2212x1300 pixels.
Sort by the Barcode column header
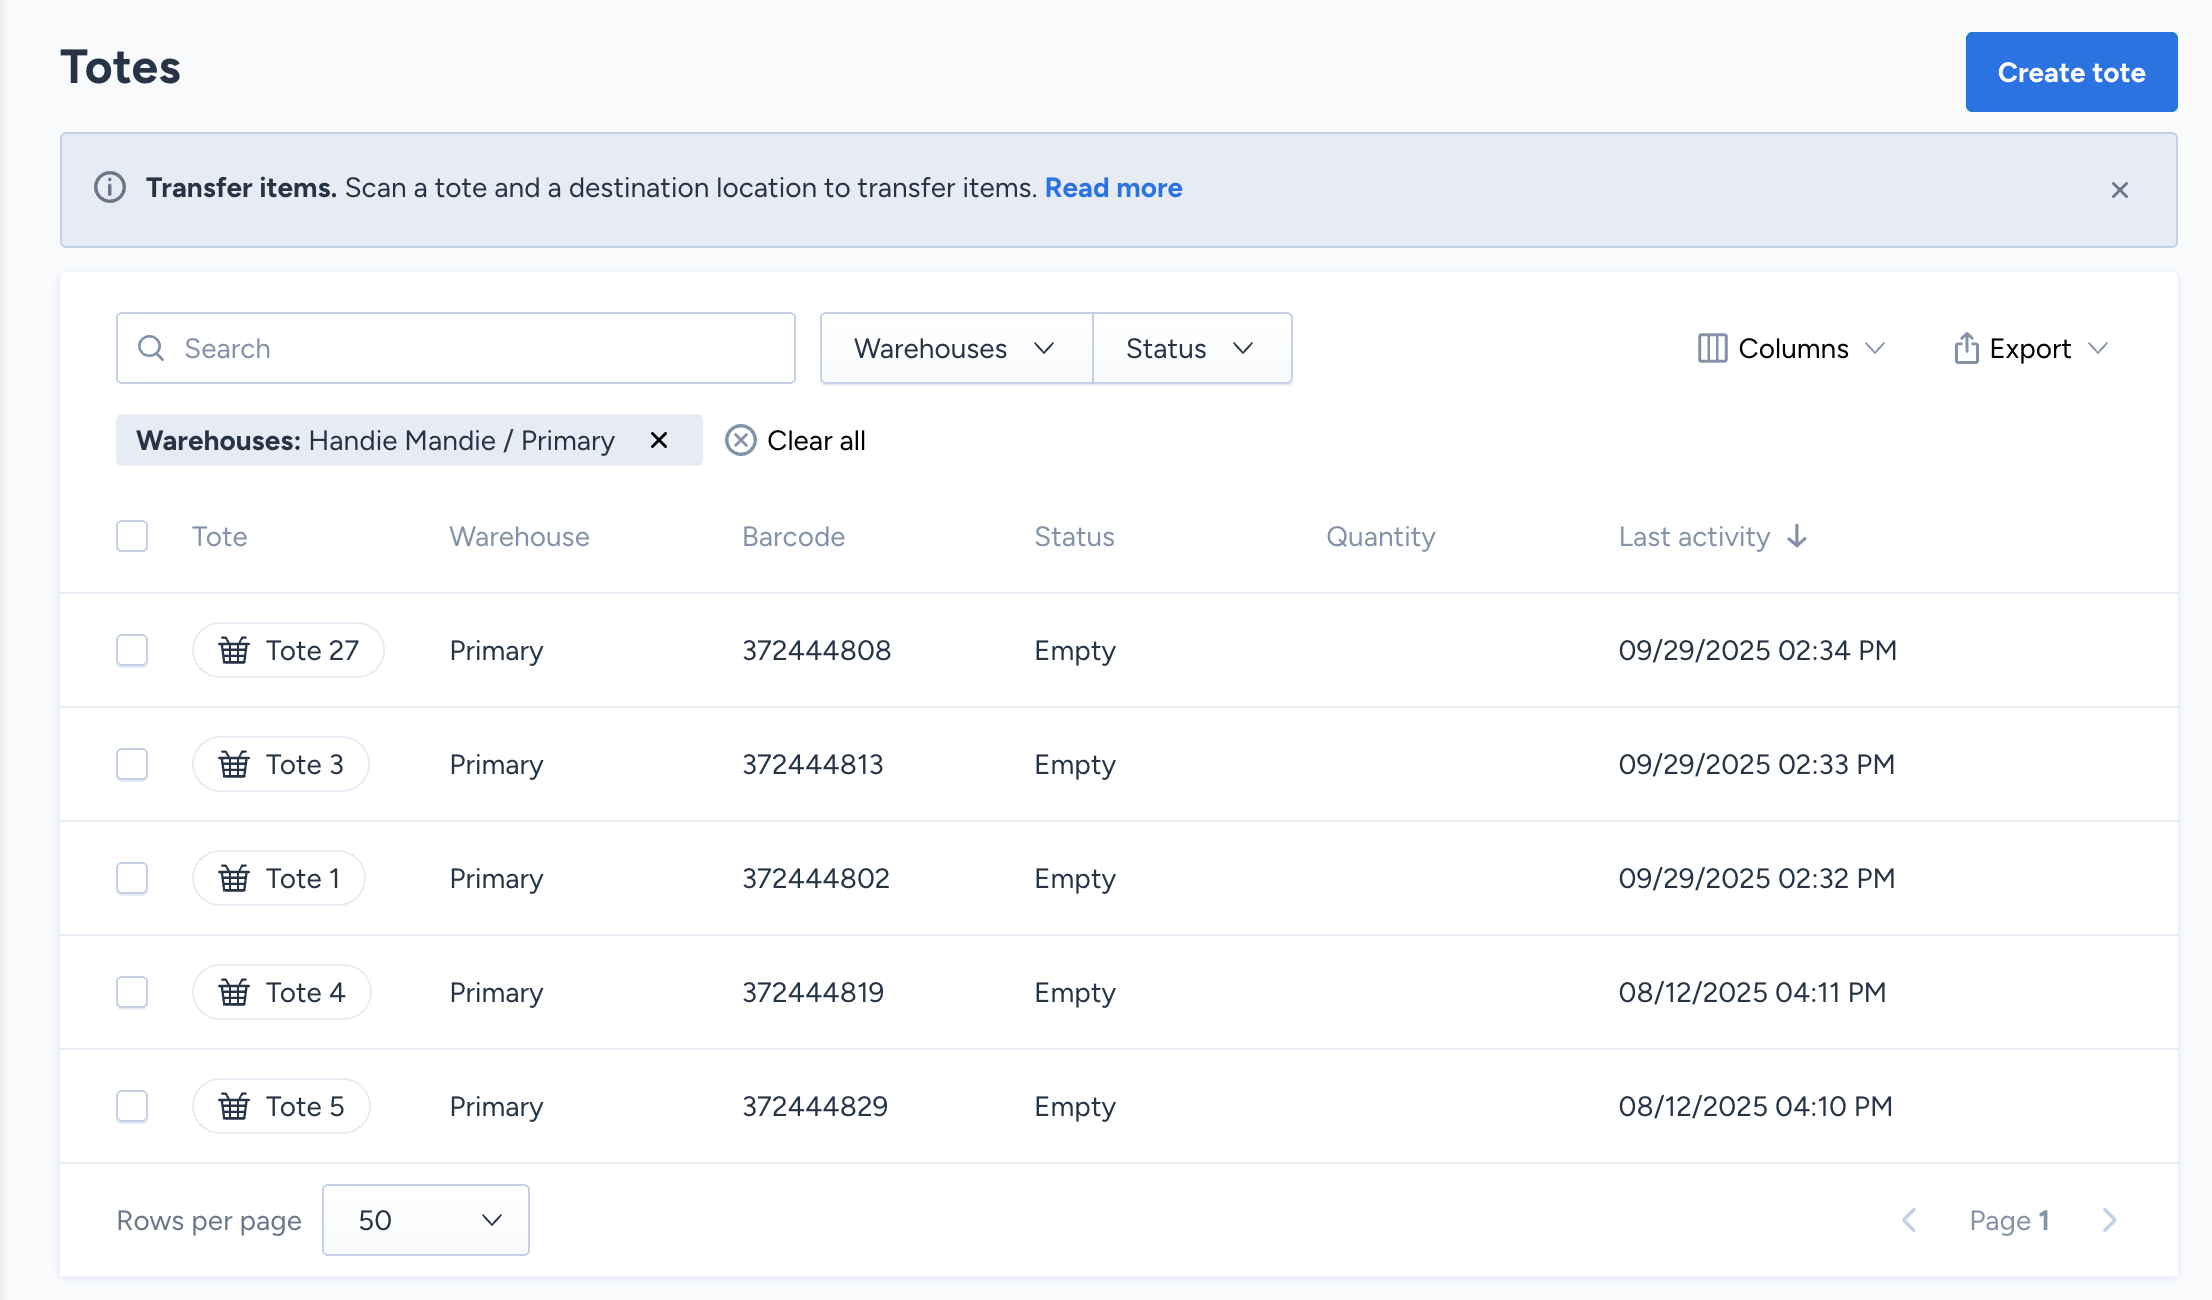click(793, 536)
